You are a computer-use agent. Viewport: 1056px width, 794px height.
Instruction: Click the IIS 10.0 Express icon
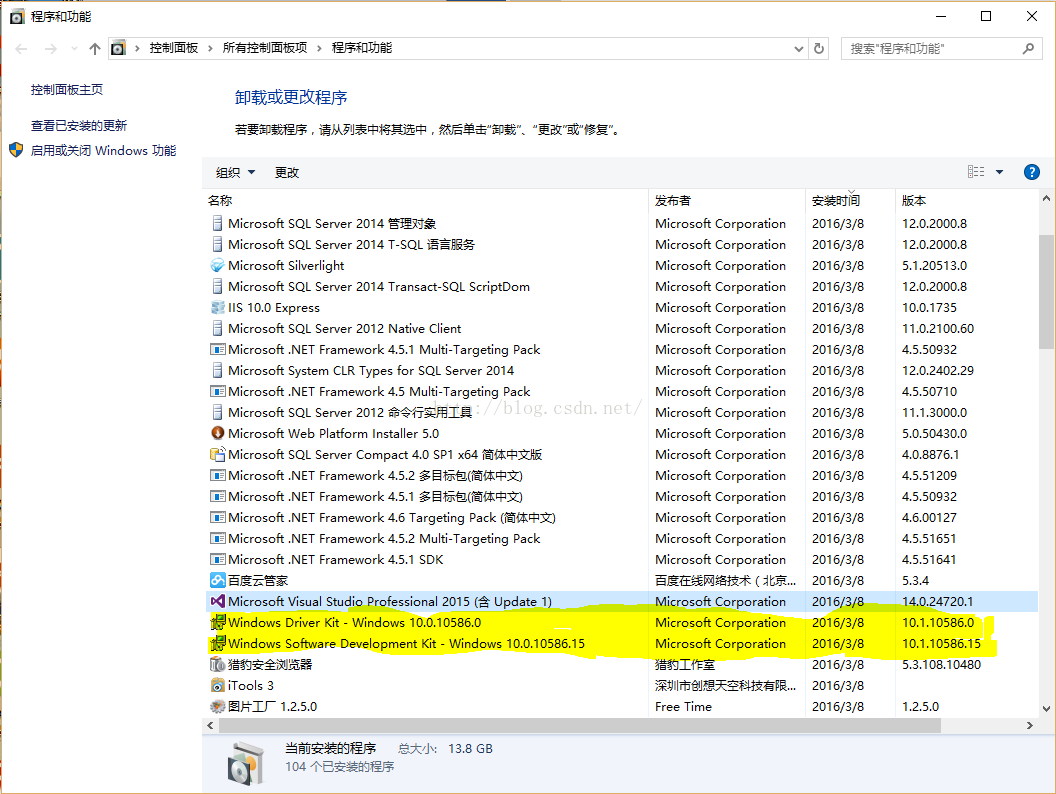click(x=218, y=308)
